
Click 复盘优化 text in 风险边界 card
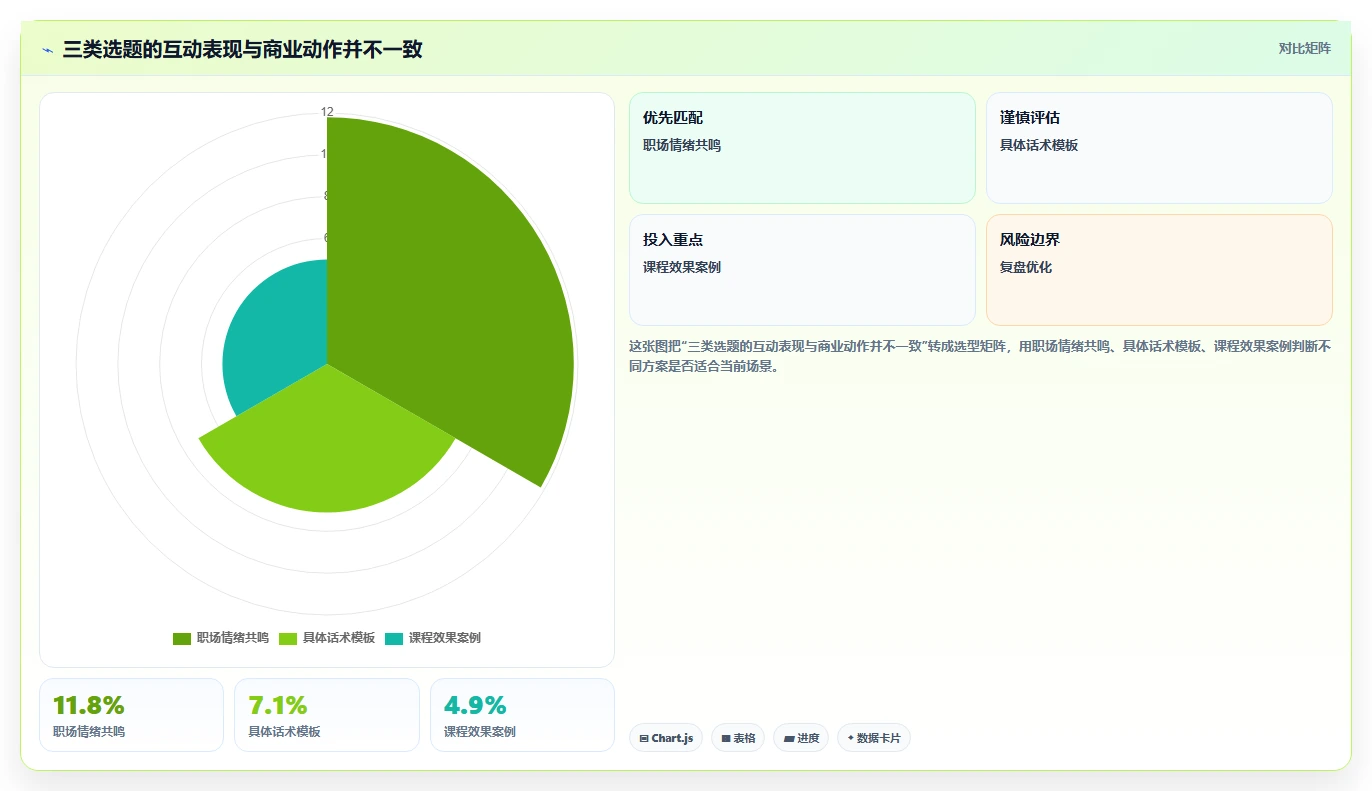pyautogui.click(x=1026, y=267)
